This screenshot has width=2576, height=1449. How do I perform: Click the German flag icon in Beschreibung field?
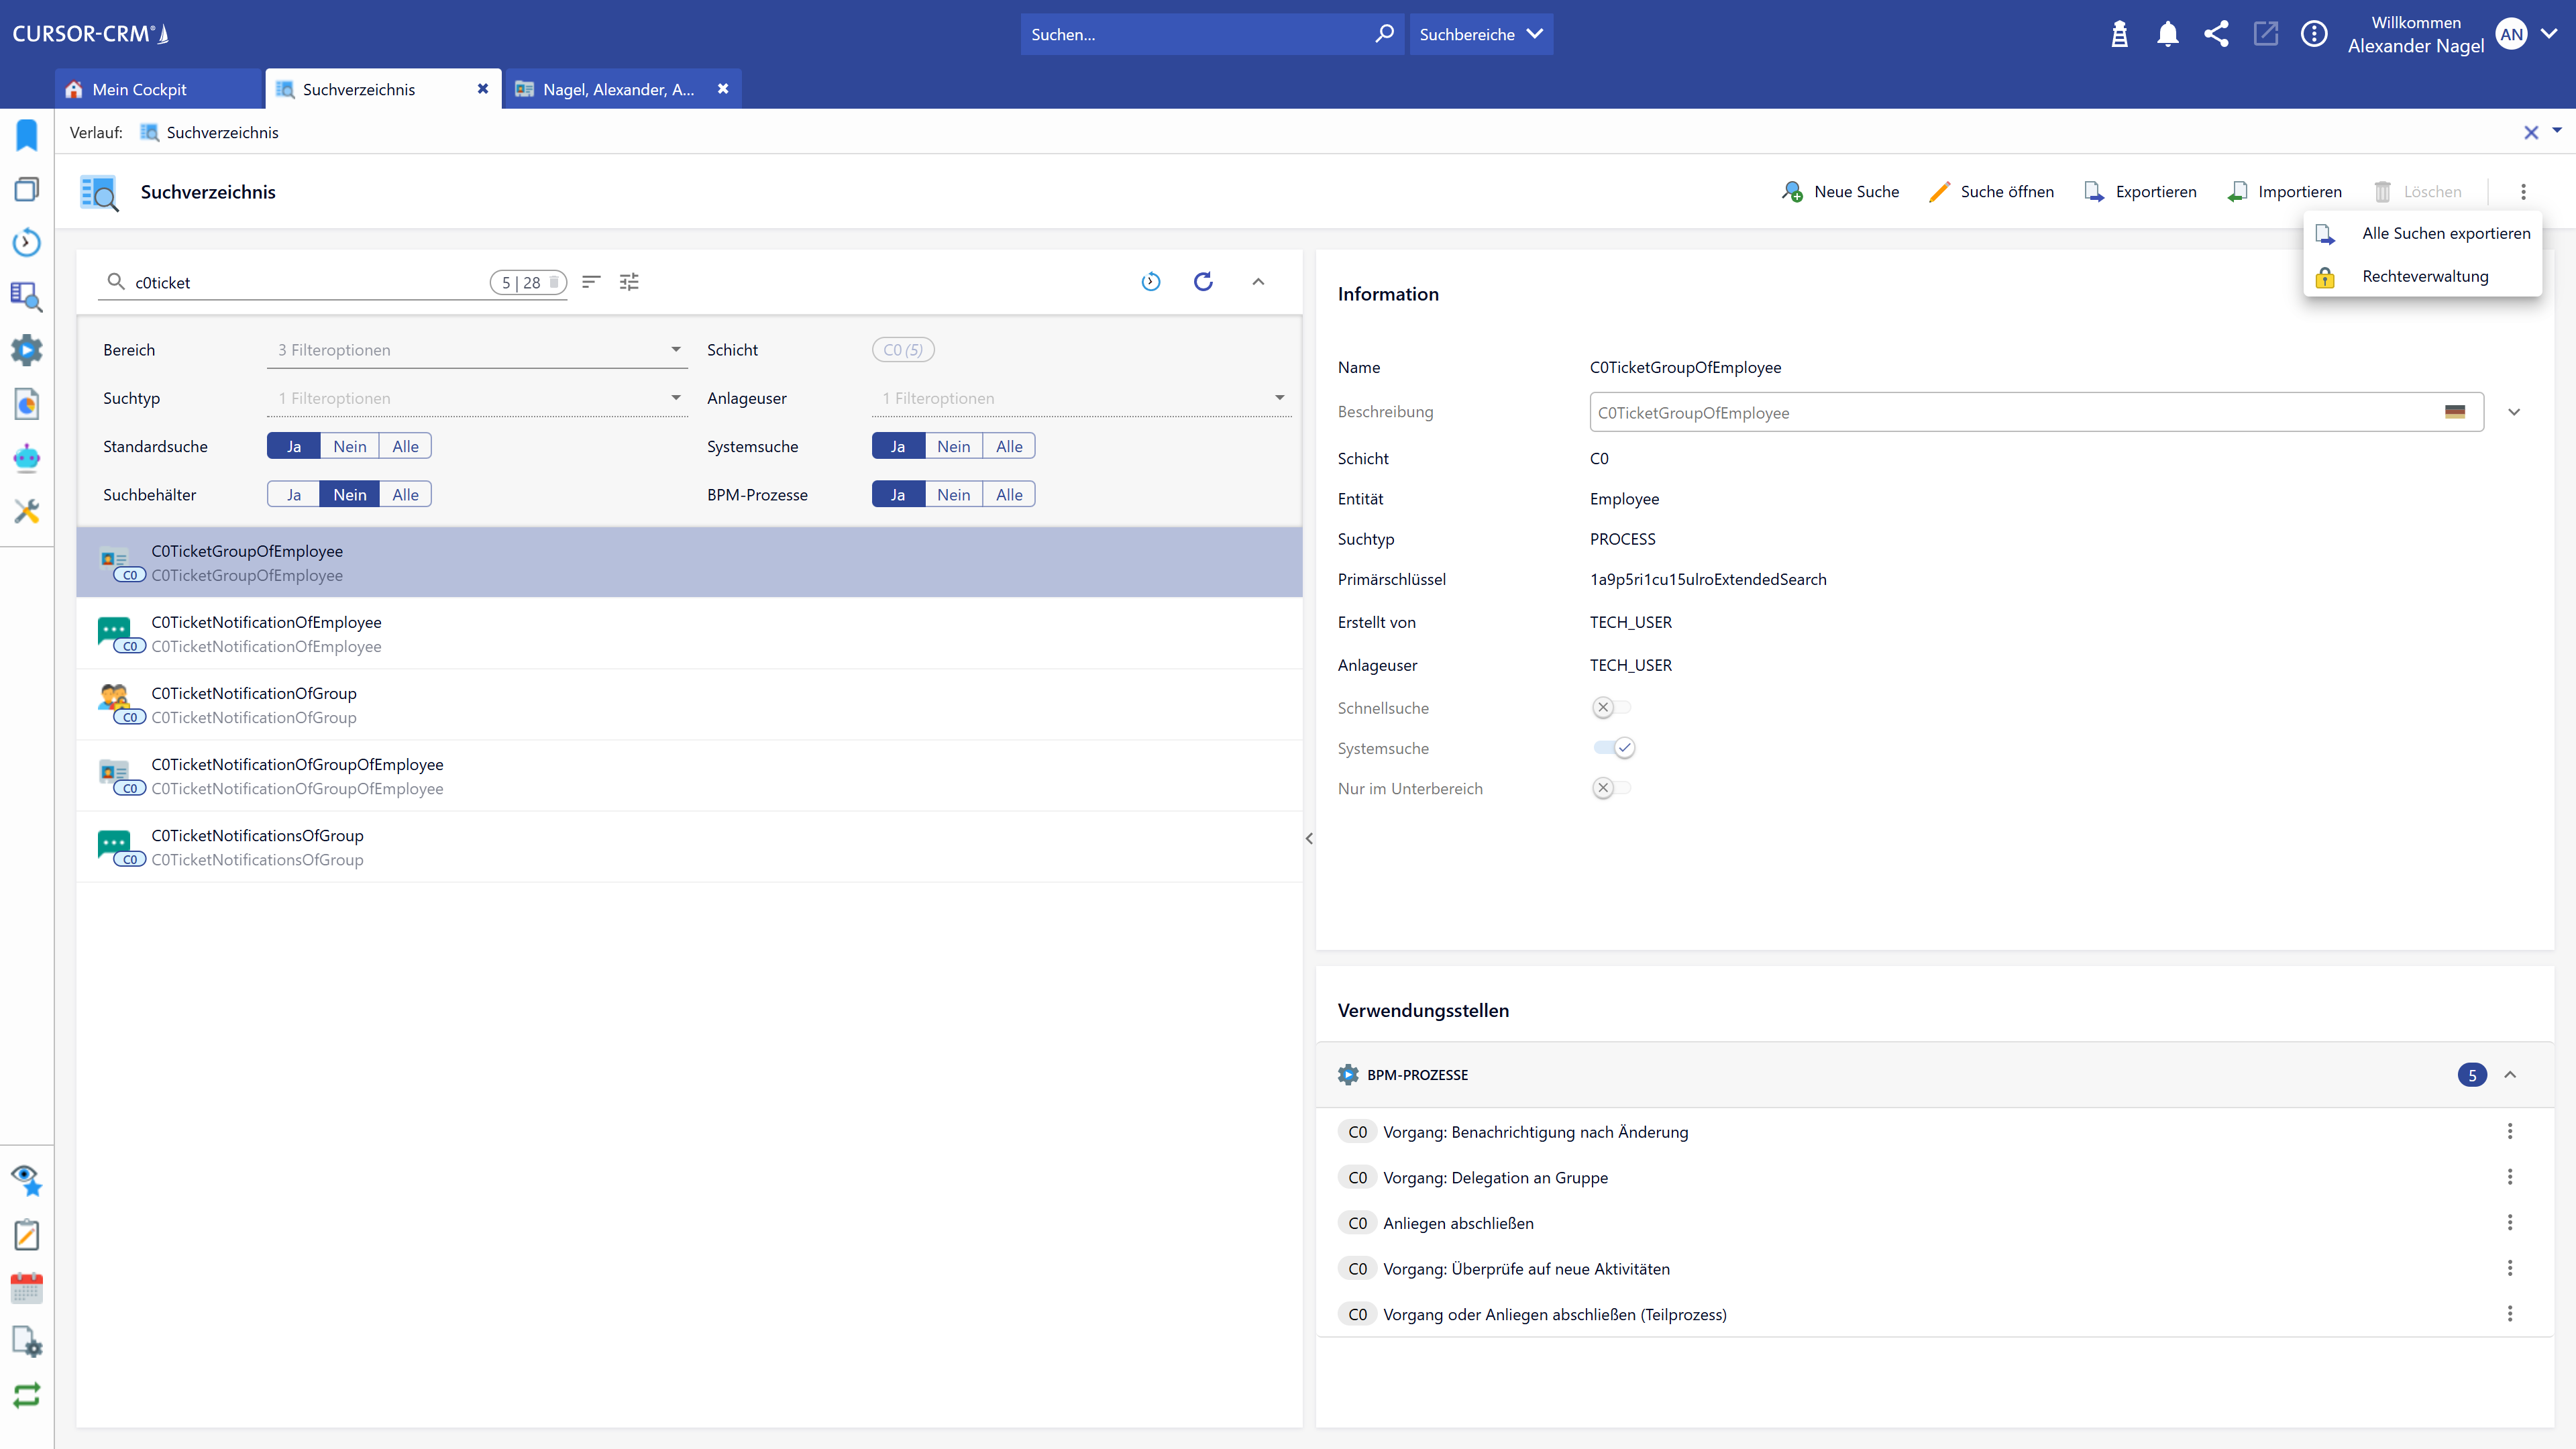[2454, 412]
